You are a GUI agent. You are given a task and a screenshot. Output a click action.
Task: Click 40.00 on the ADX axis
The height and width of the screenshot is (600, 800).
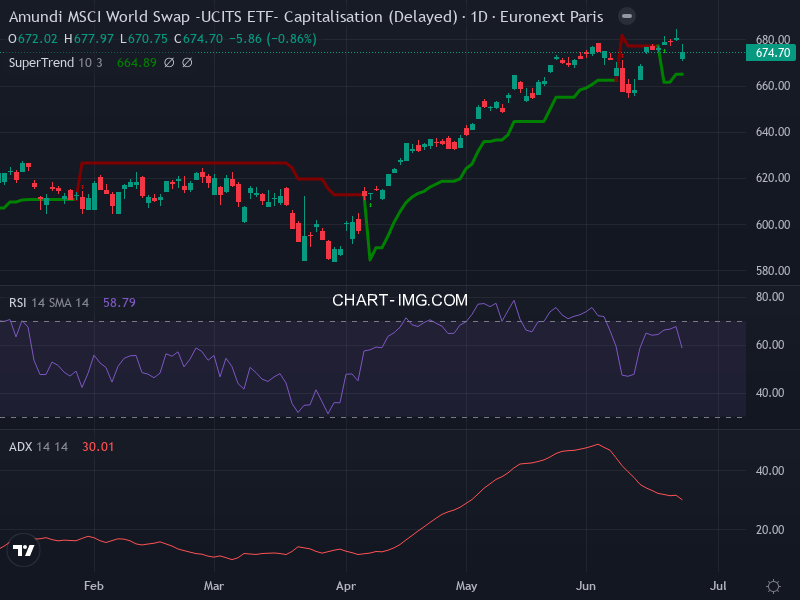(x=770, y=470)
